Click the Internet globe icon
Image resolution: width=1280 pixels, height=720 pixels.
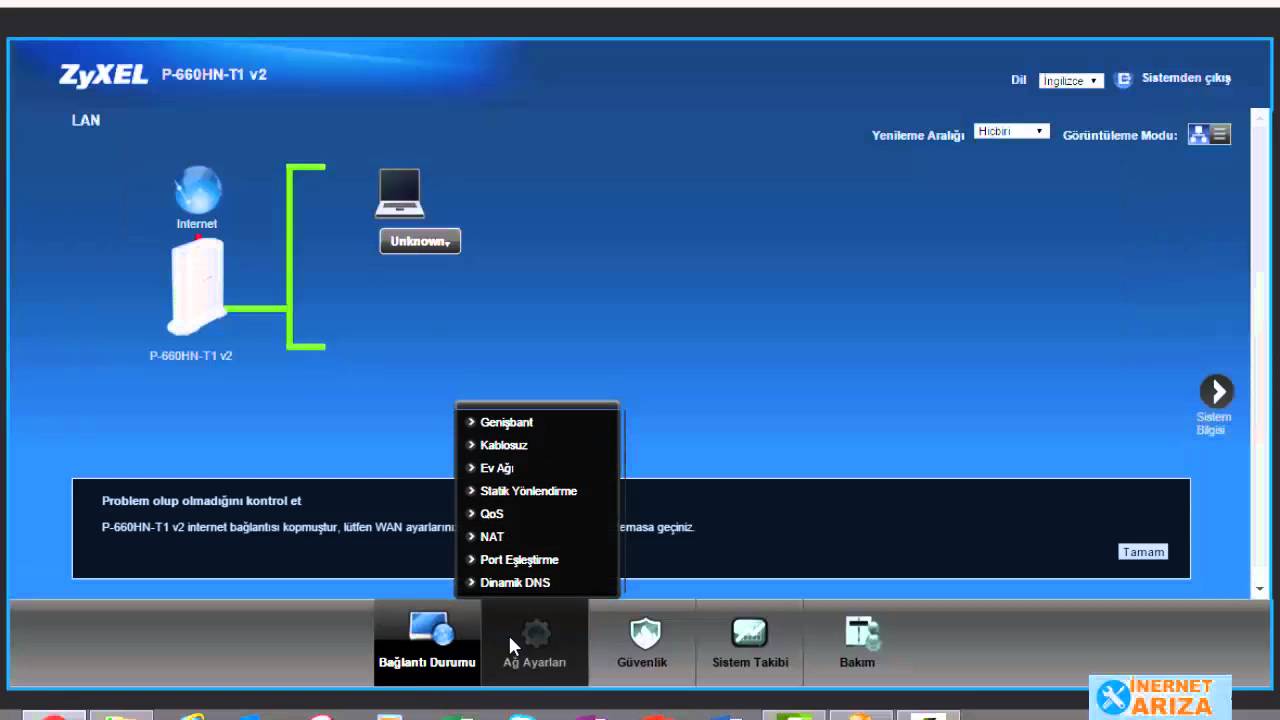[x=198, y=190]
